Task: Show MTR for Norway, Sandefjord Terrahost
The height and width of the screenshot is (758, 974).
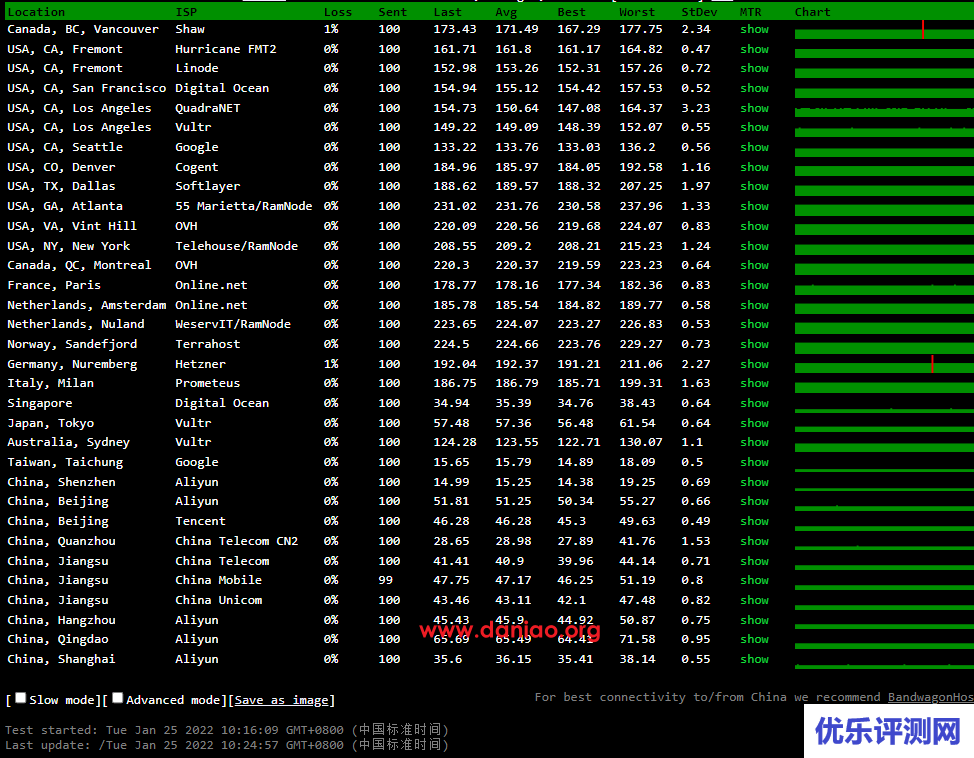Action: (x=754, y=344)
